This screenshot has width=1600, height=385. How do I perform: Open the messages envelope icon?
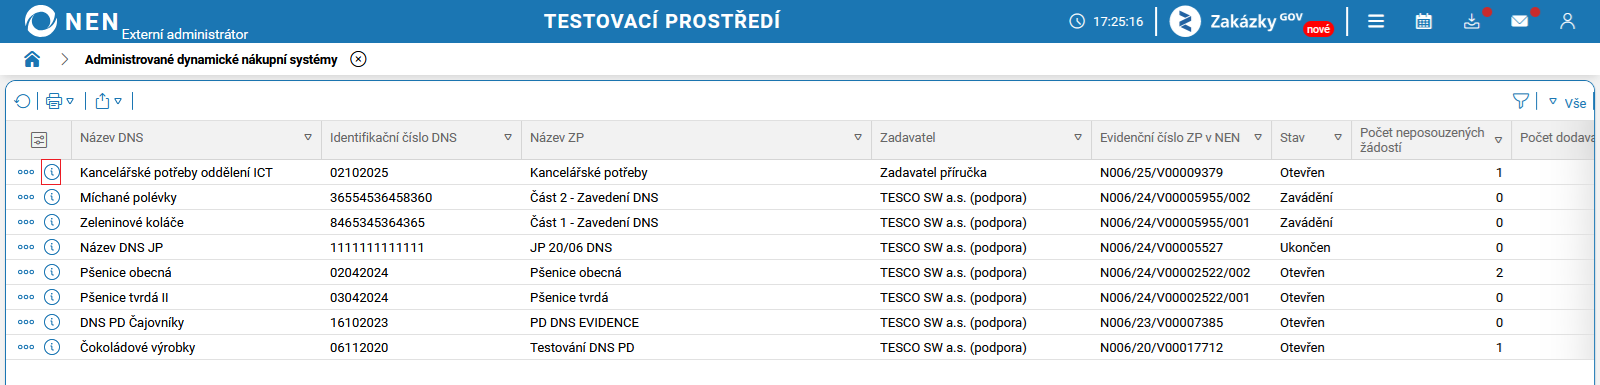1520,21
